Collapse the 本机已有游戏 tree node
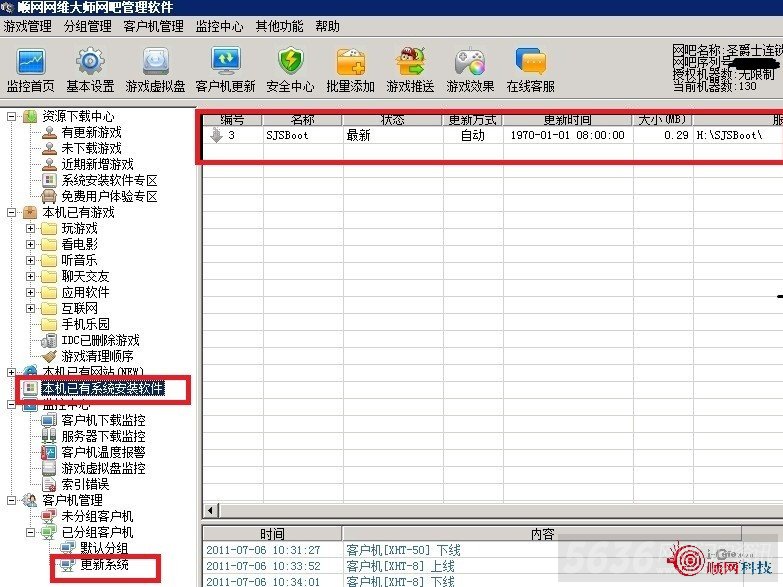783x587 pixels. (x=11, y=212)
